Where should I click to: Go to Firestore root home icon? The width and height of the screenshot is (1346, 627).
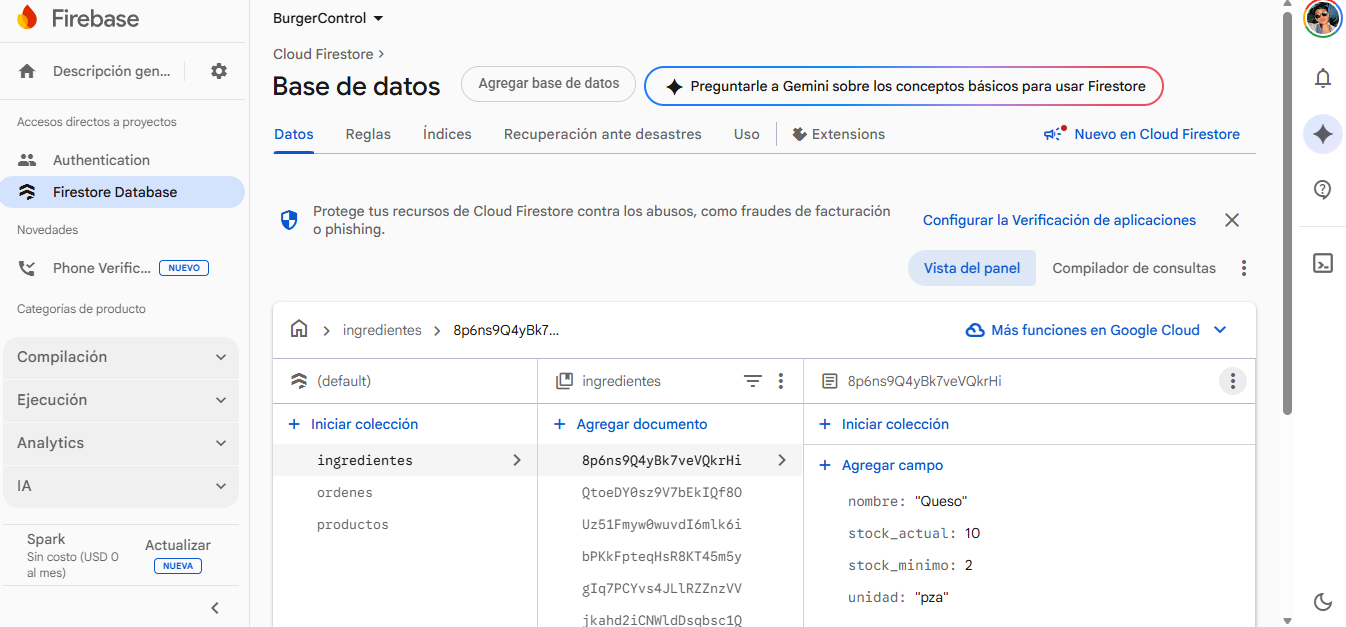click(298, 329)
